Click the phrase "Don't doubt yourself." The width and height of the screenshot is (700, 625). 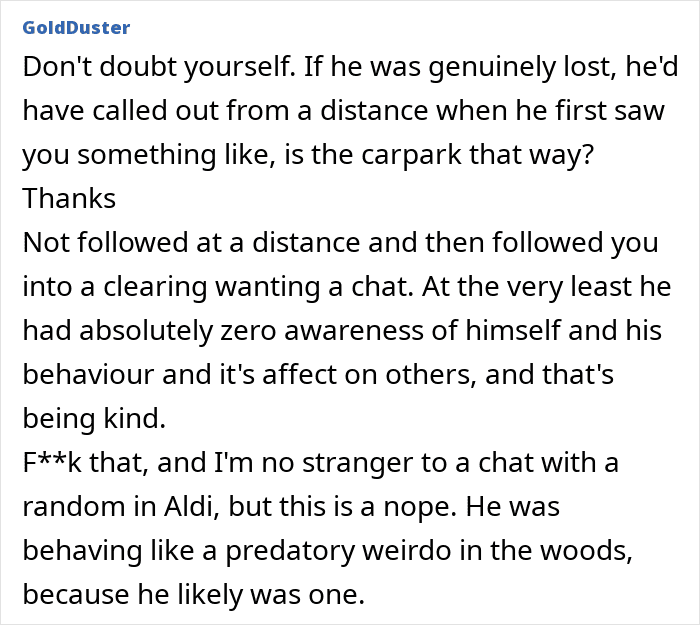(x=159, y=67)
